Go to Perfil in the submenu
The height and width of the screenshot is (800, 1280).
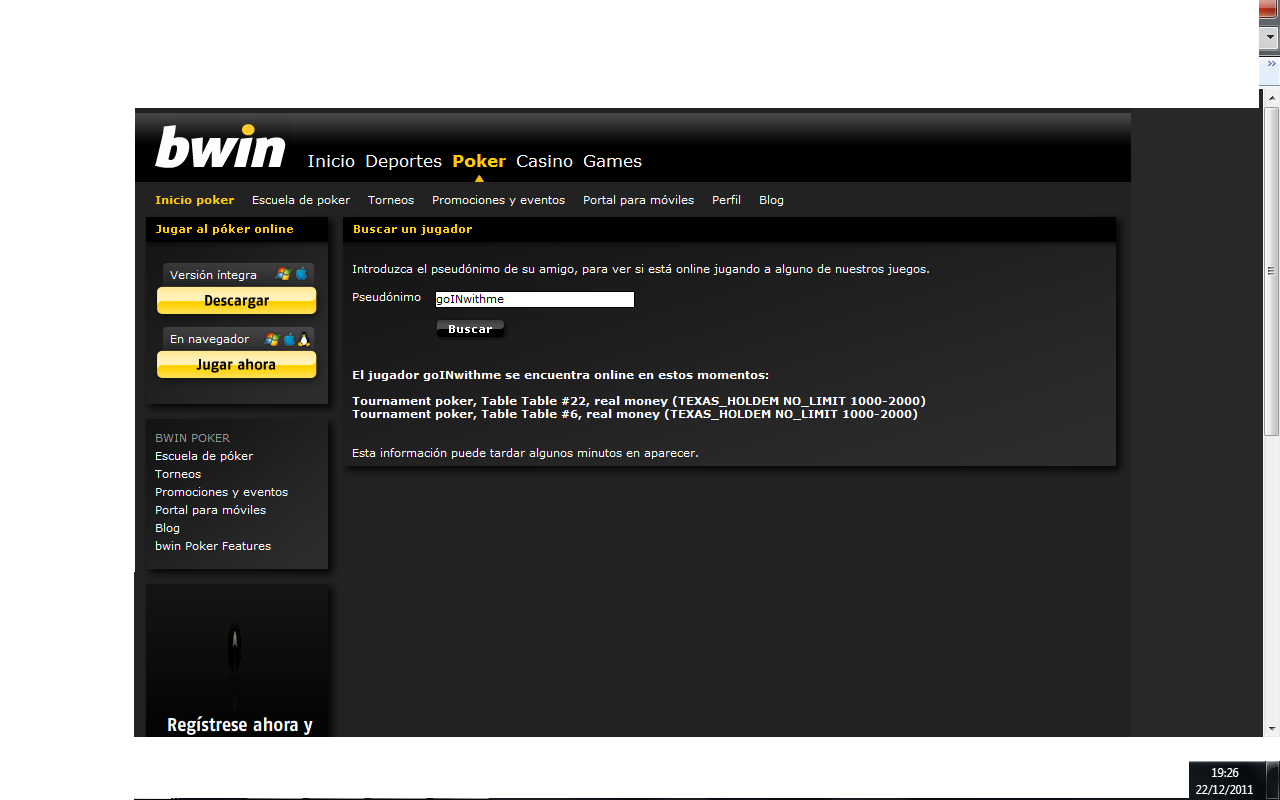(726, 200)
